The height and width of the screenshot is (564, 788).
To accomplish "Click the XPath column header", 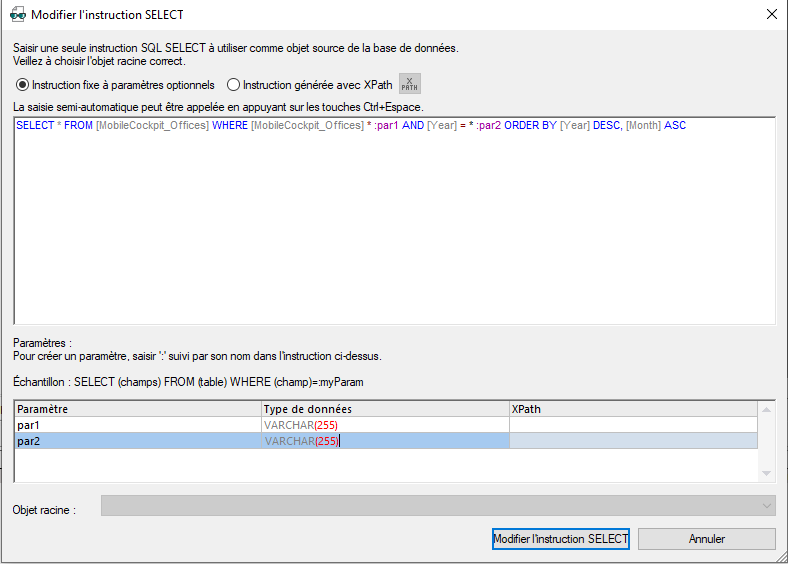I will pos(632,409).
